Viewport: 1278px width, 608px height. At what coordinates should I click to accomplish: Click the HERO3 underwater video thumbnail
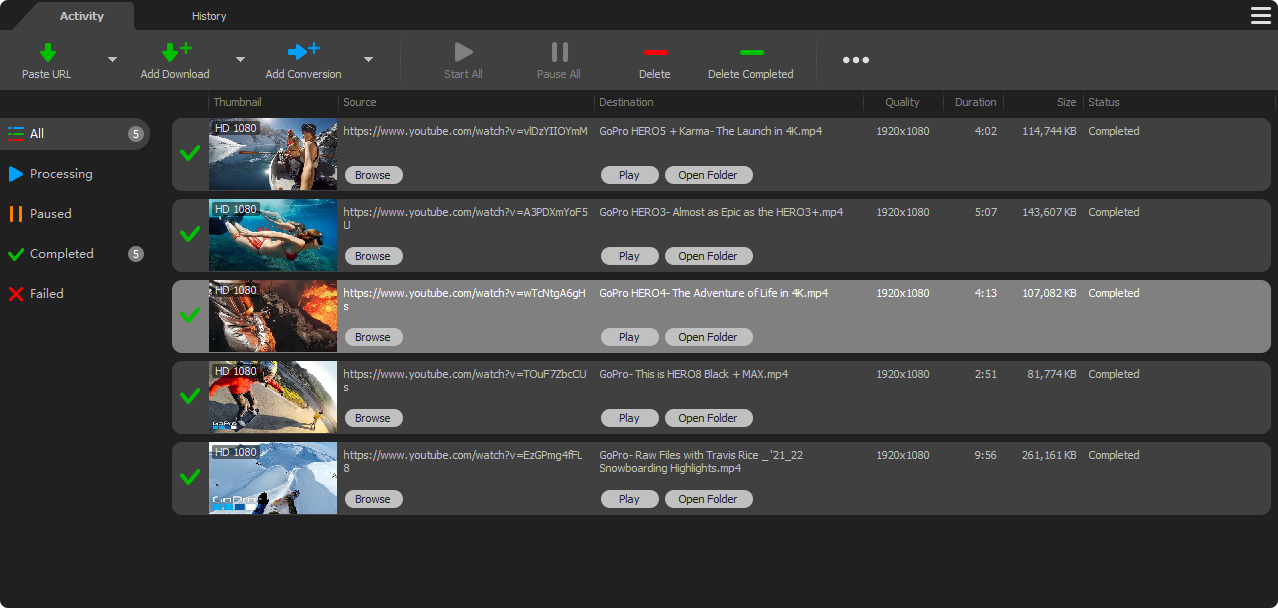click(x=273, y=235)
